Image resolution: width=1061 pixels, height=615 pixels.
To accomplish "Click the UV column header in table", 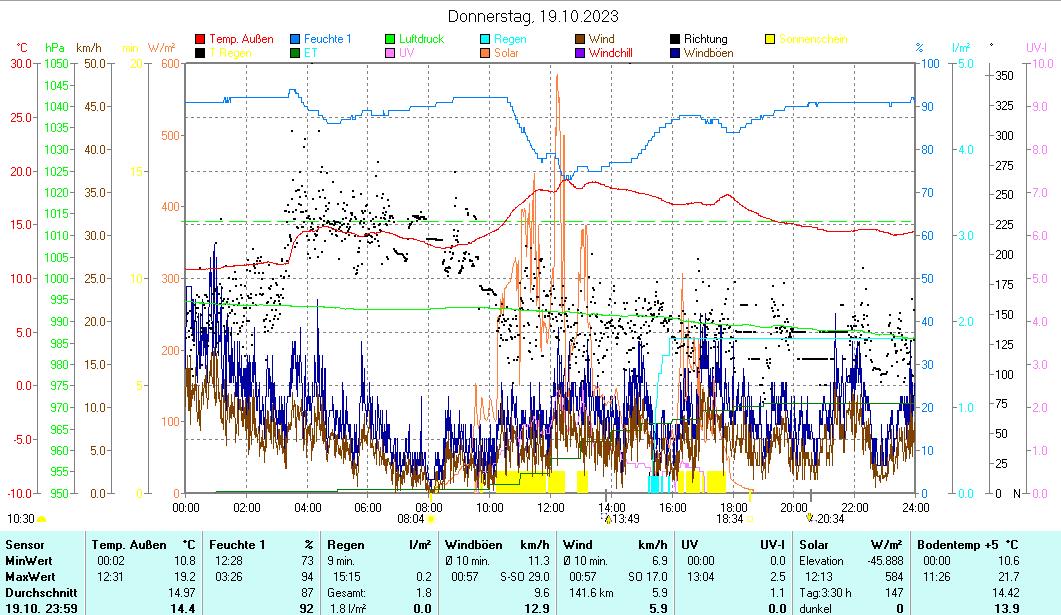I will click(690, 545).
